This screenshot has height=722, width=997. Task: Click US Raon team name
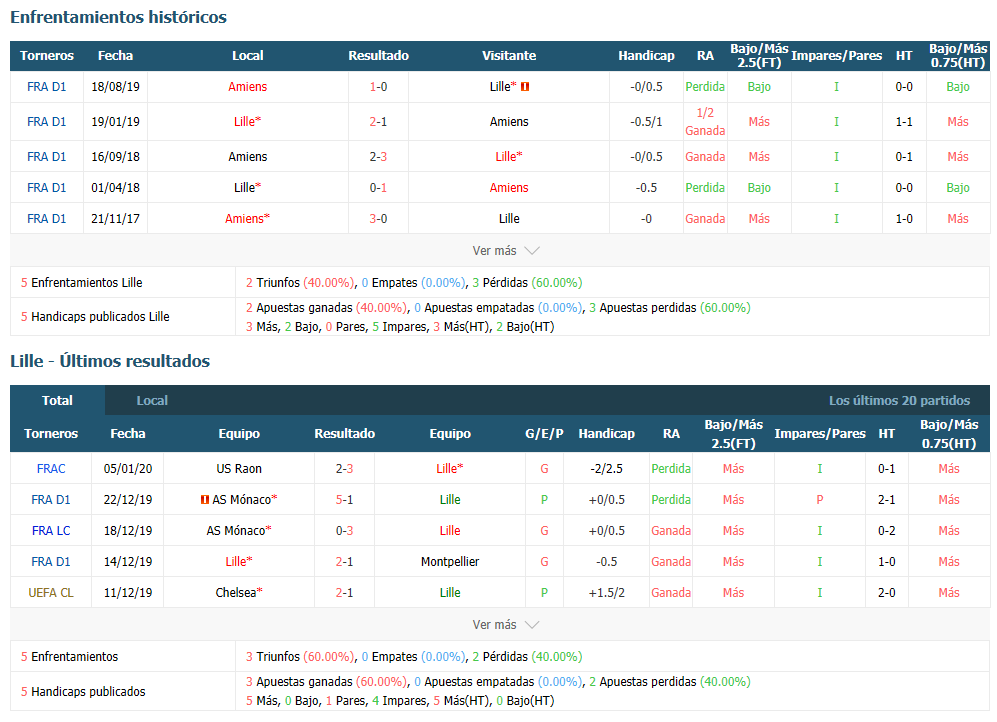point(239,468)
